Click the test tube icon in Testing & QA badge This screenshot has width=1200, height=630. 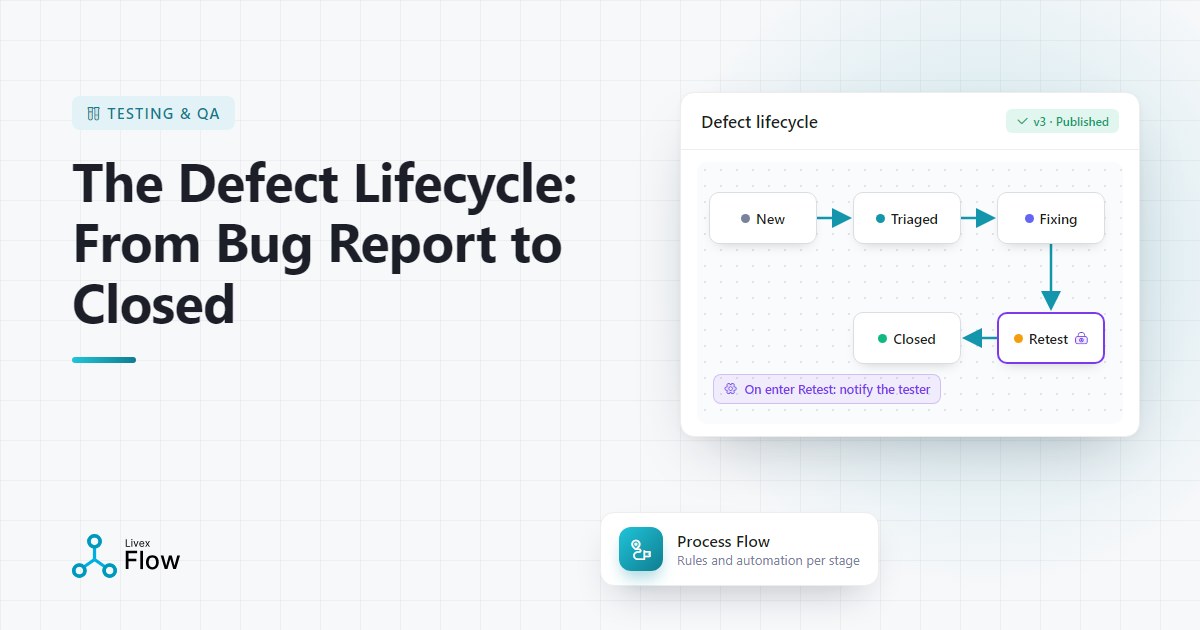[x=94, y=114]
